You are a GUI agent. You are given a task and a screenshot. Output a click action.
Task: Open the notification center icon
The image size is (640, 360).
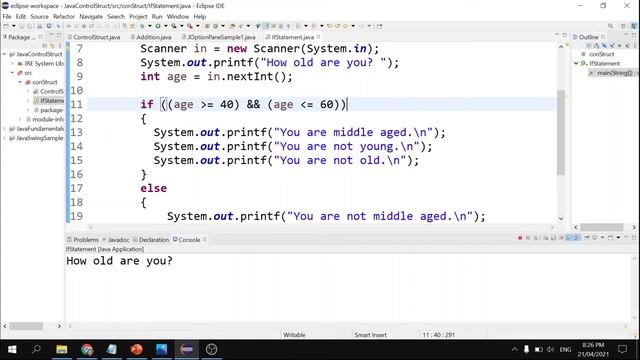tap(622, 349)
